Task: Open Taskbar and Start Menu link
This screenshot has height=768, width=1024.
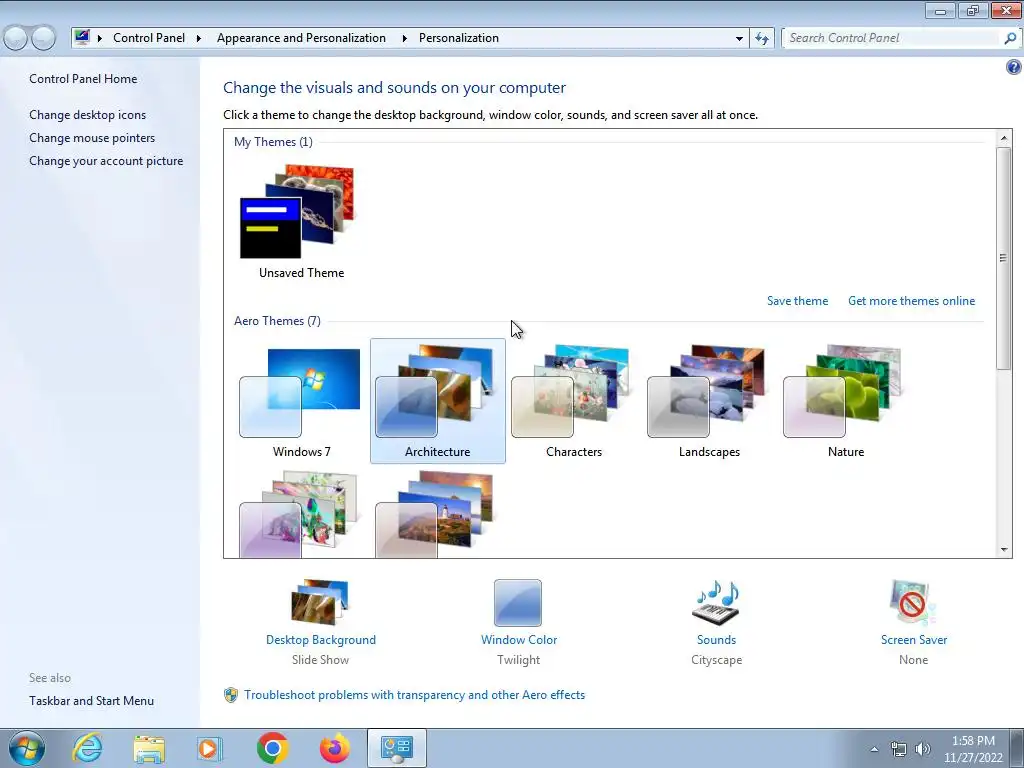Action: pos(91,701)
